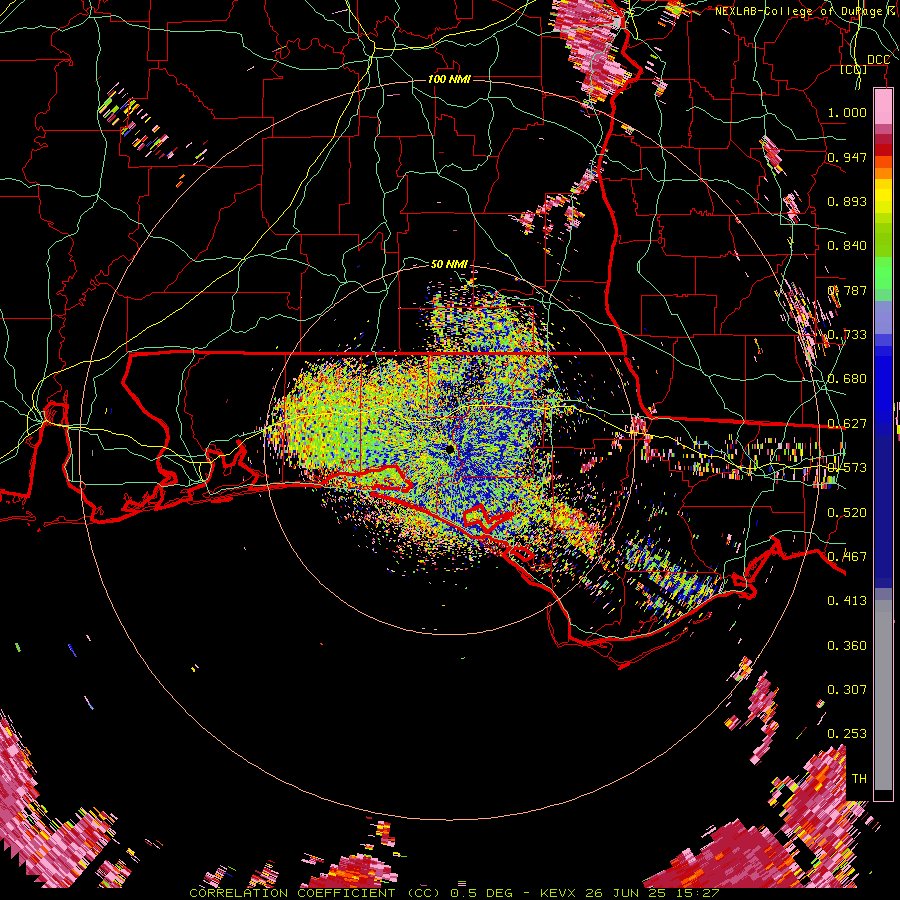The height and width of the screenshot is (900, 900).
Task: Click the 0.307 scale value
Action: tap(847, 689)
